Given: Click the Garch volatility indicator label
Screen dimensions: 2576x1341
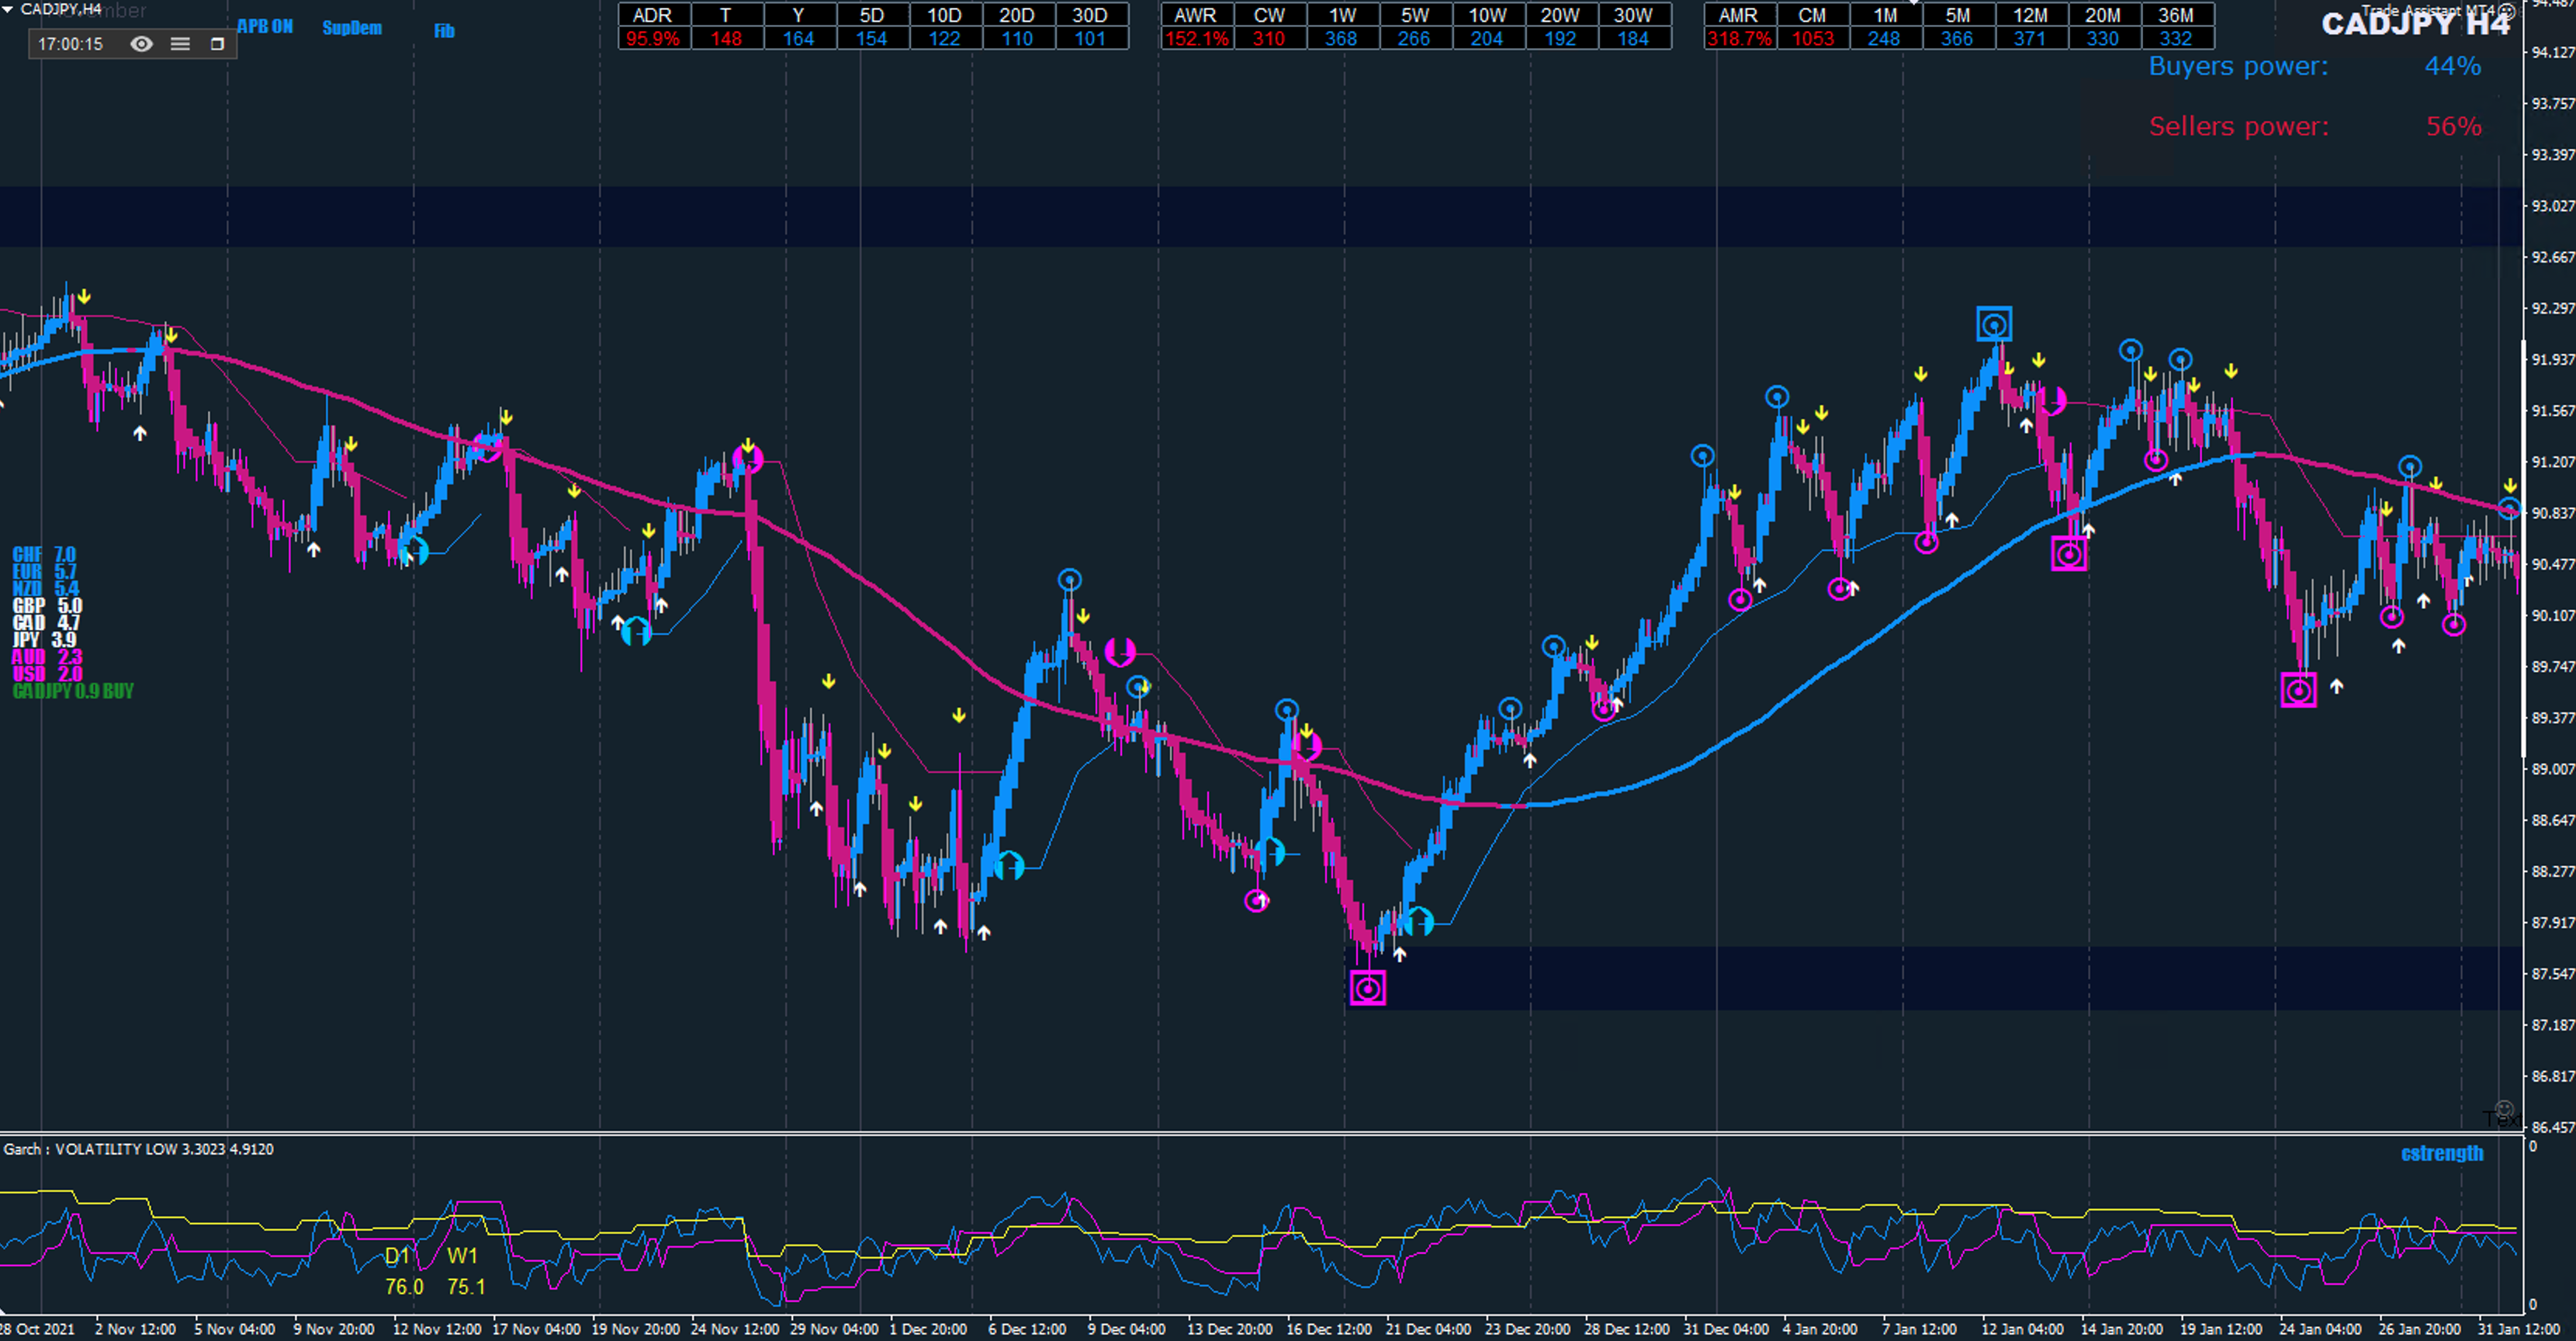Looking at the screenshot, I should pyautogui.click(x=138, y=1149).
